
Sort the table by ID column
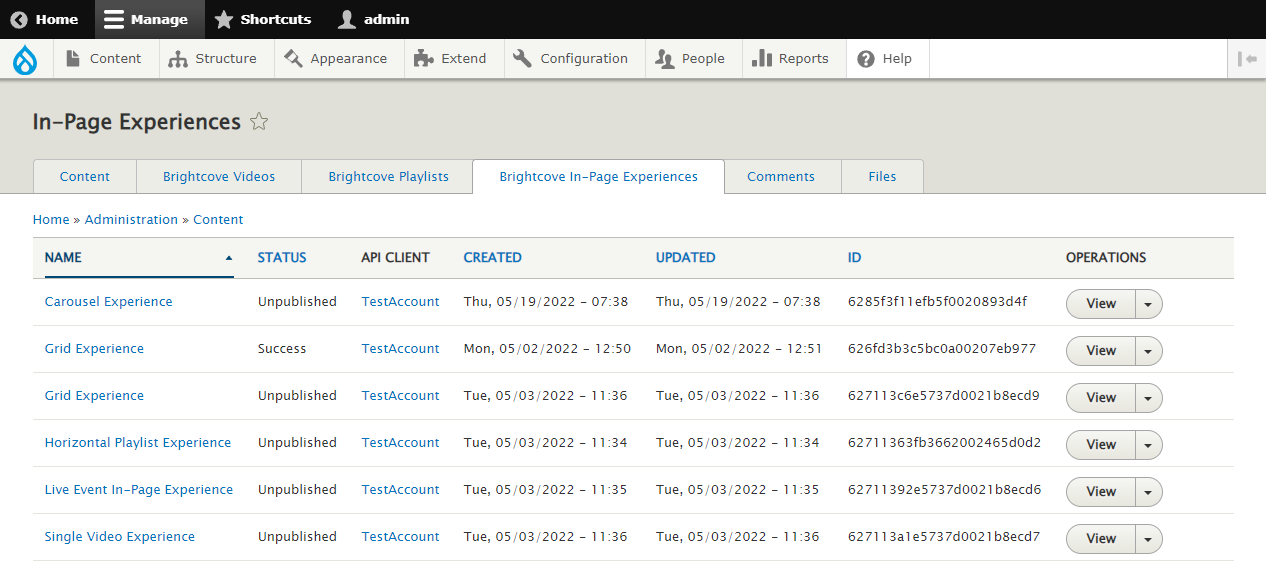tap(854, 258)
